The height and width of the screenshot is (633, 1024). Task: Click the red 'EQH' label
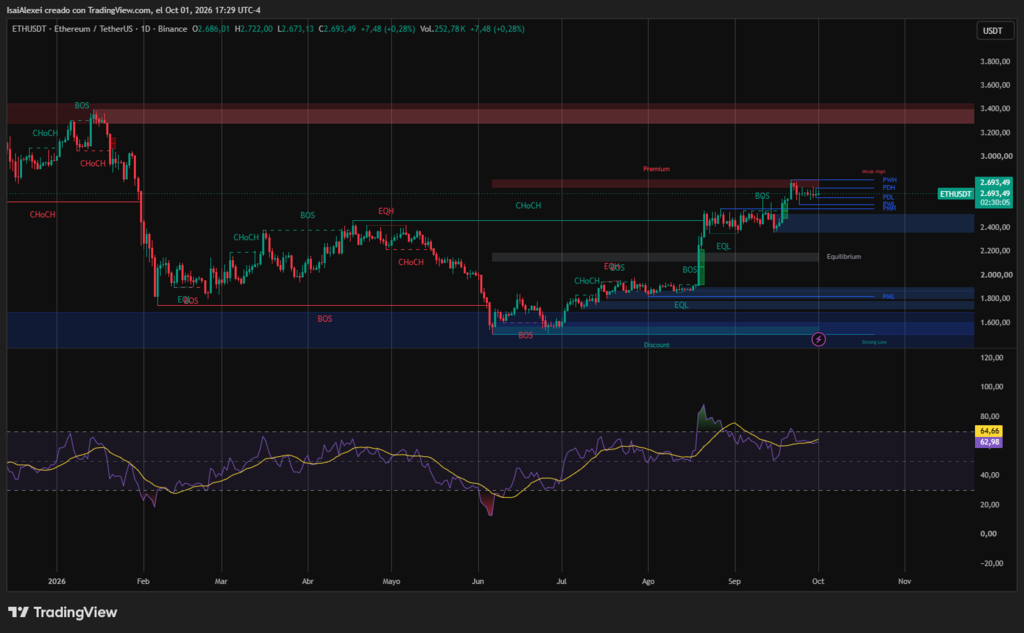pyautogui.click(x=386, y=211)
